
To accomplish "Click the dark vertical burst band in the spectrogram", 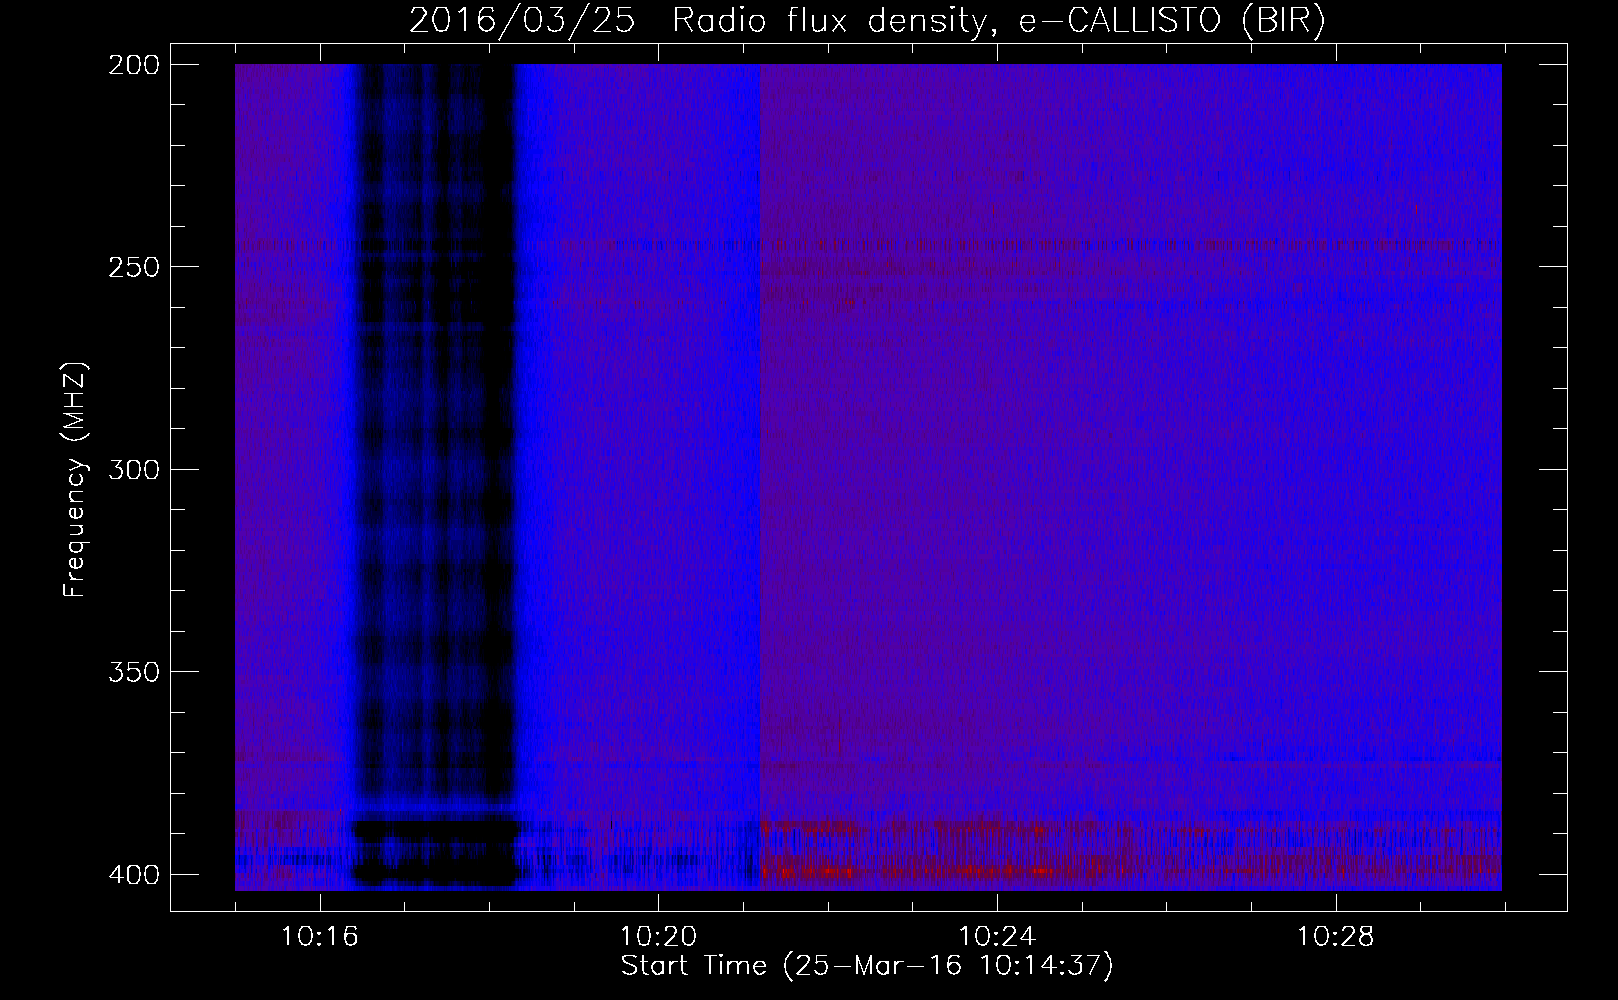I will [x=435, y=475].
